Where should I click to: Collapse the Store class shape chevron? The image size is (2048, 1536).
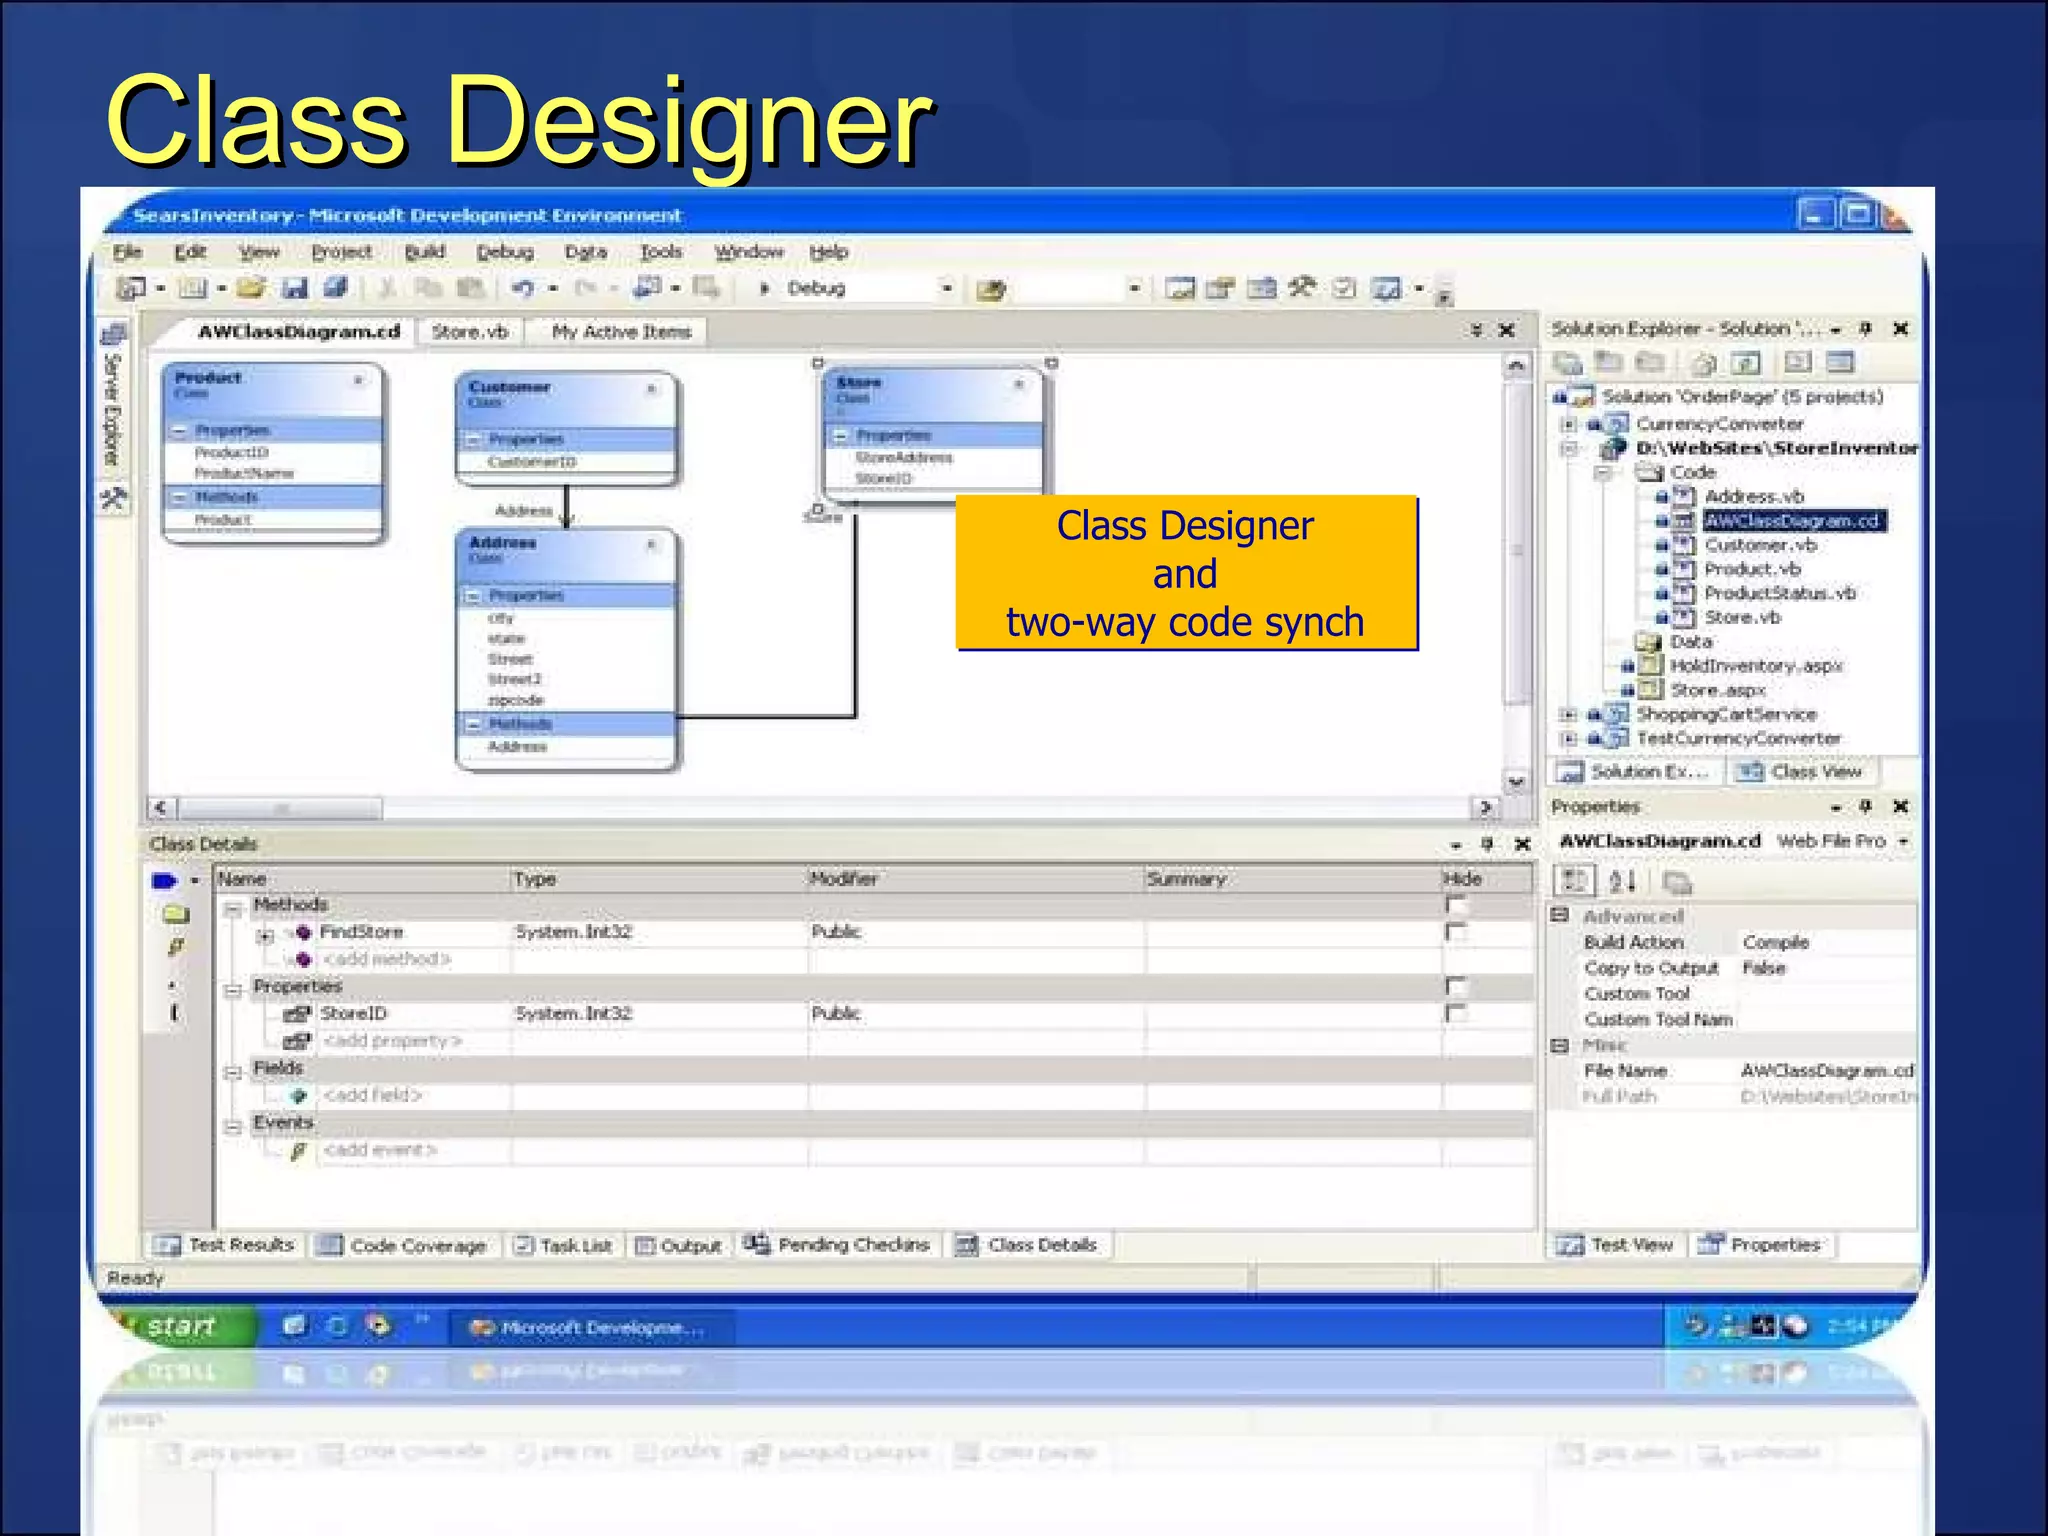point(1019,384)
